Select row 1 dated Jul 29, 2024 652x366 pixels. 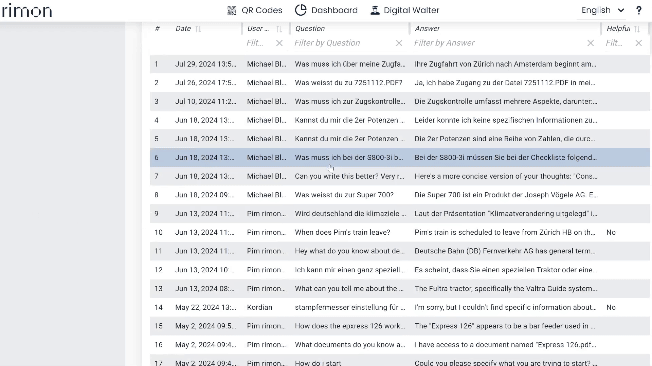(400, 64)
